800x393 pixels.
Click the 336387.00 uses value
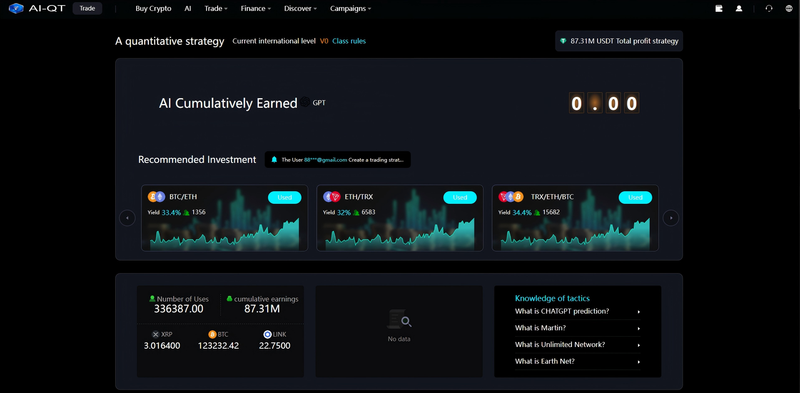[179, 309]
